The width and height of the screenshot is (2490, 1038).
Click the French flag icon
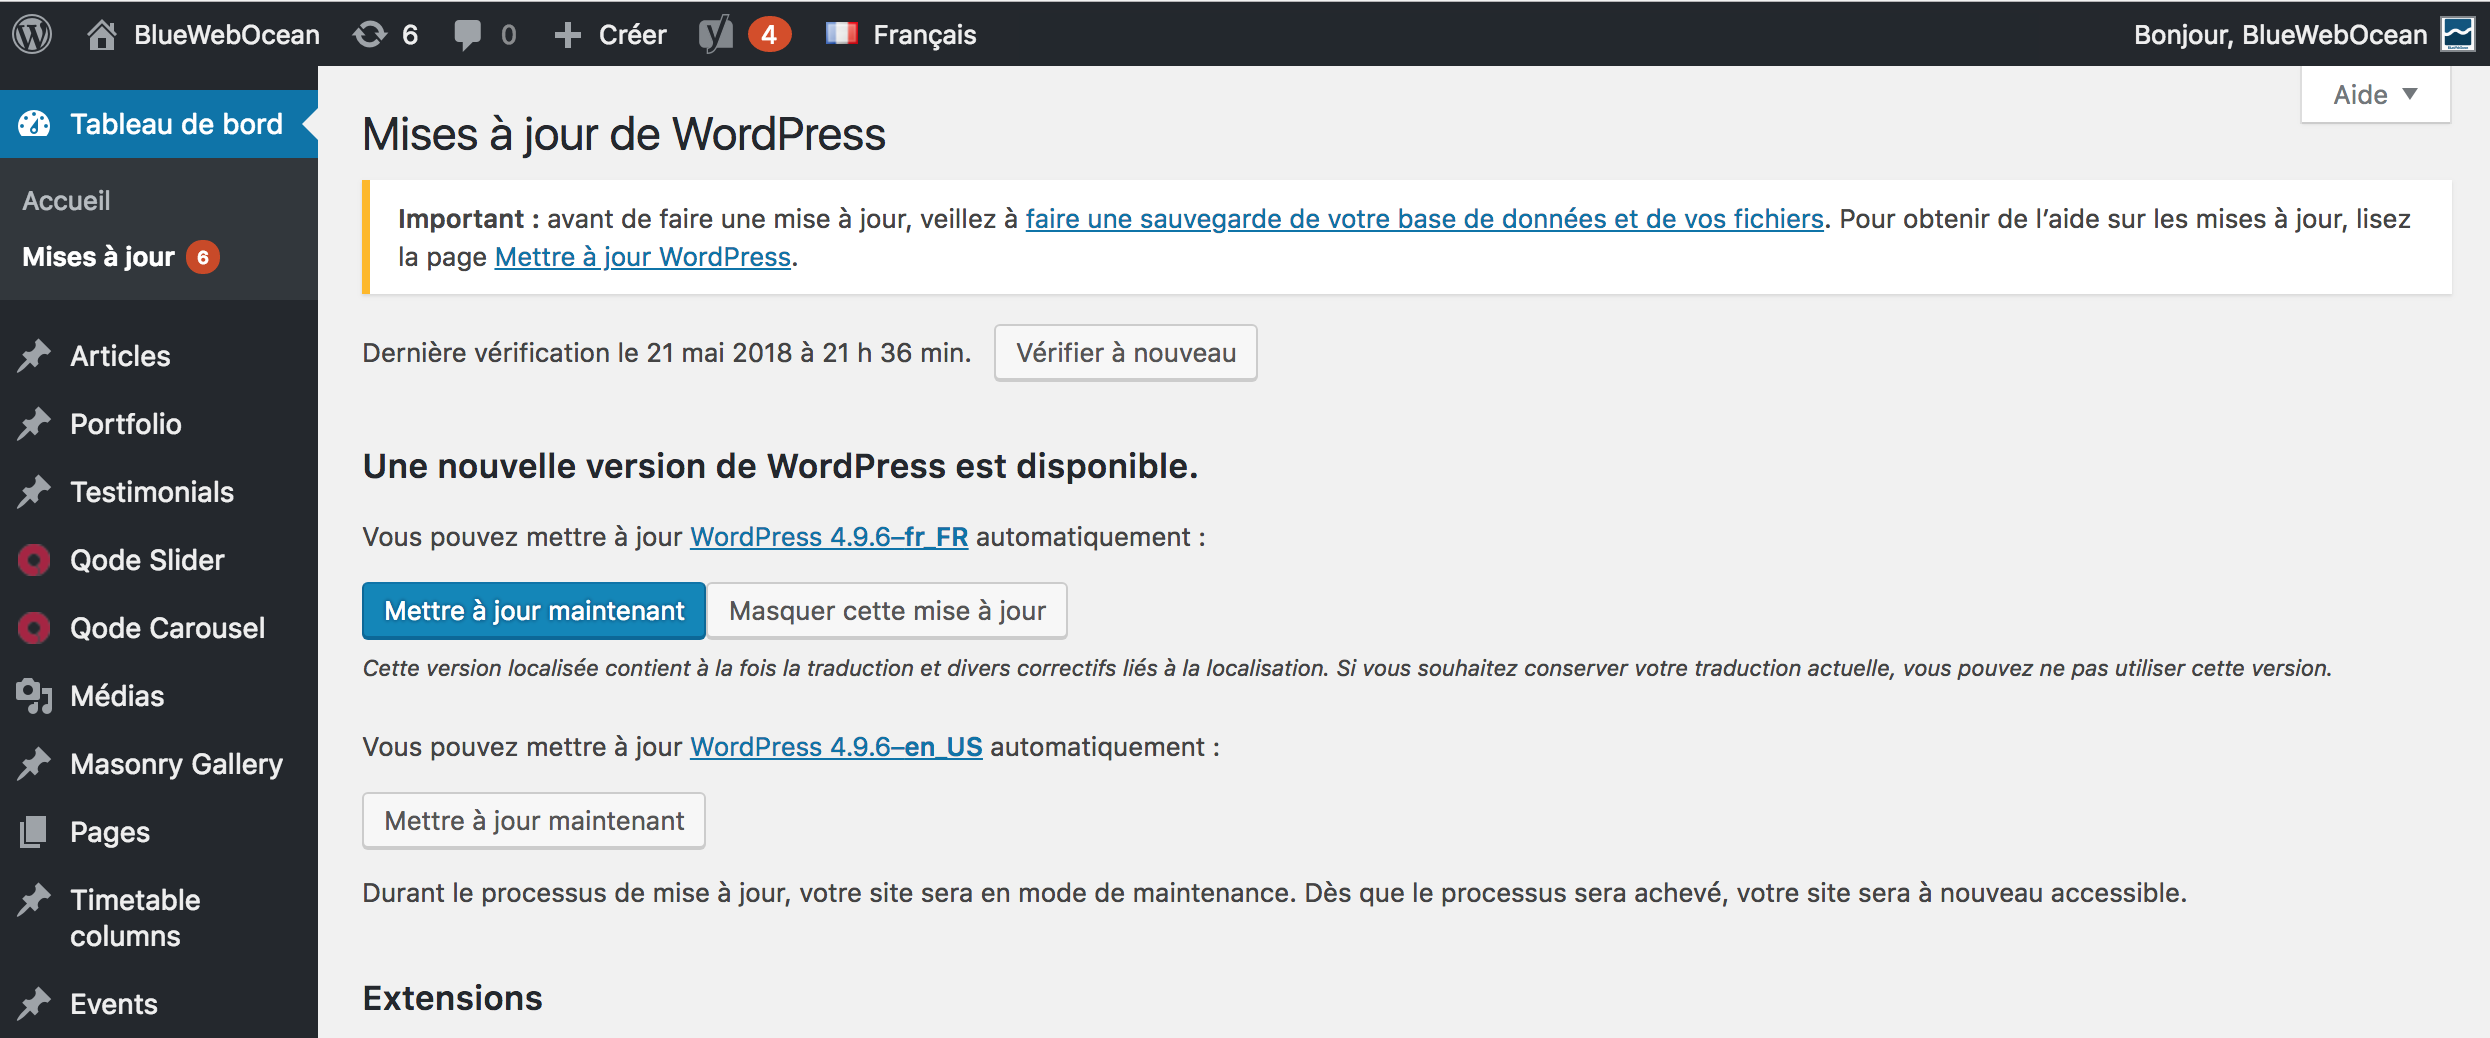click(x=841, y=33)
